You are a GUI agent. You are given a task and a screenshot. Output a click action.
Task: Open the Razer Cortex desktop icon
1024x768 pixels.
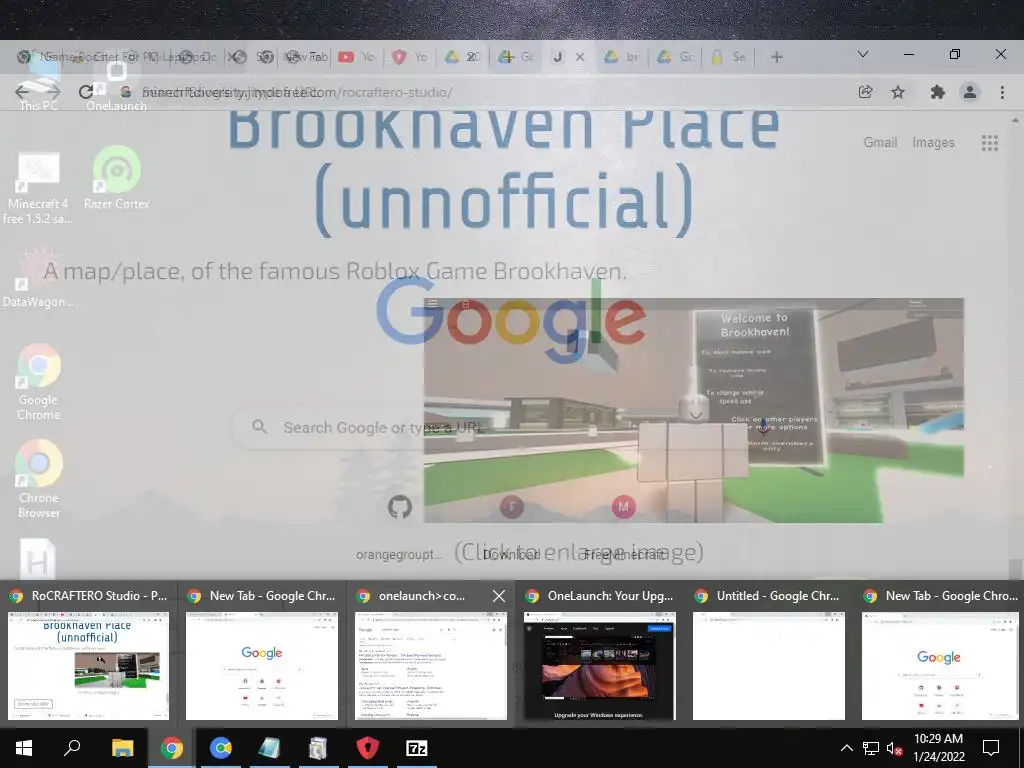coord(116,178)
